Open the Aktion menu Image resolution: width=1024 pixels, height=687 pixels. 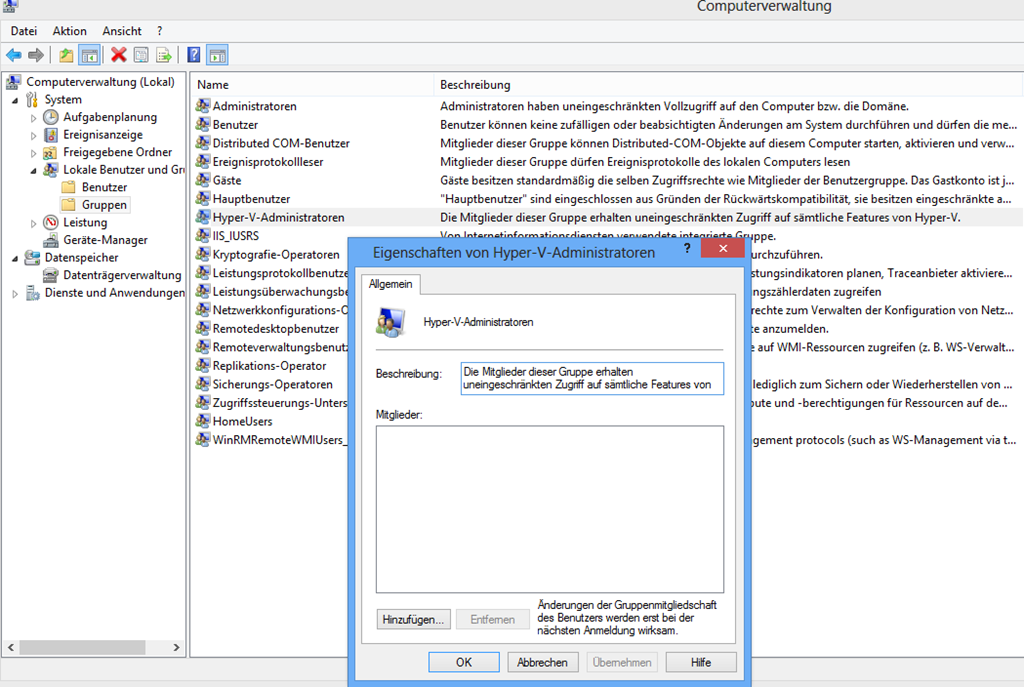69,31
